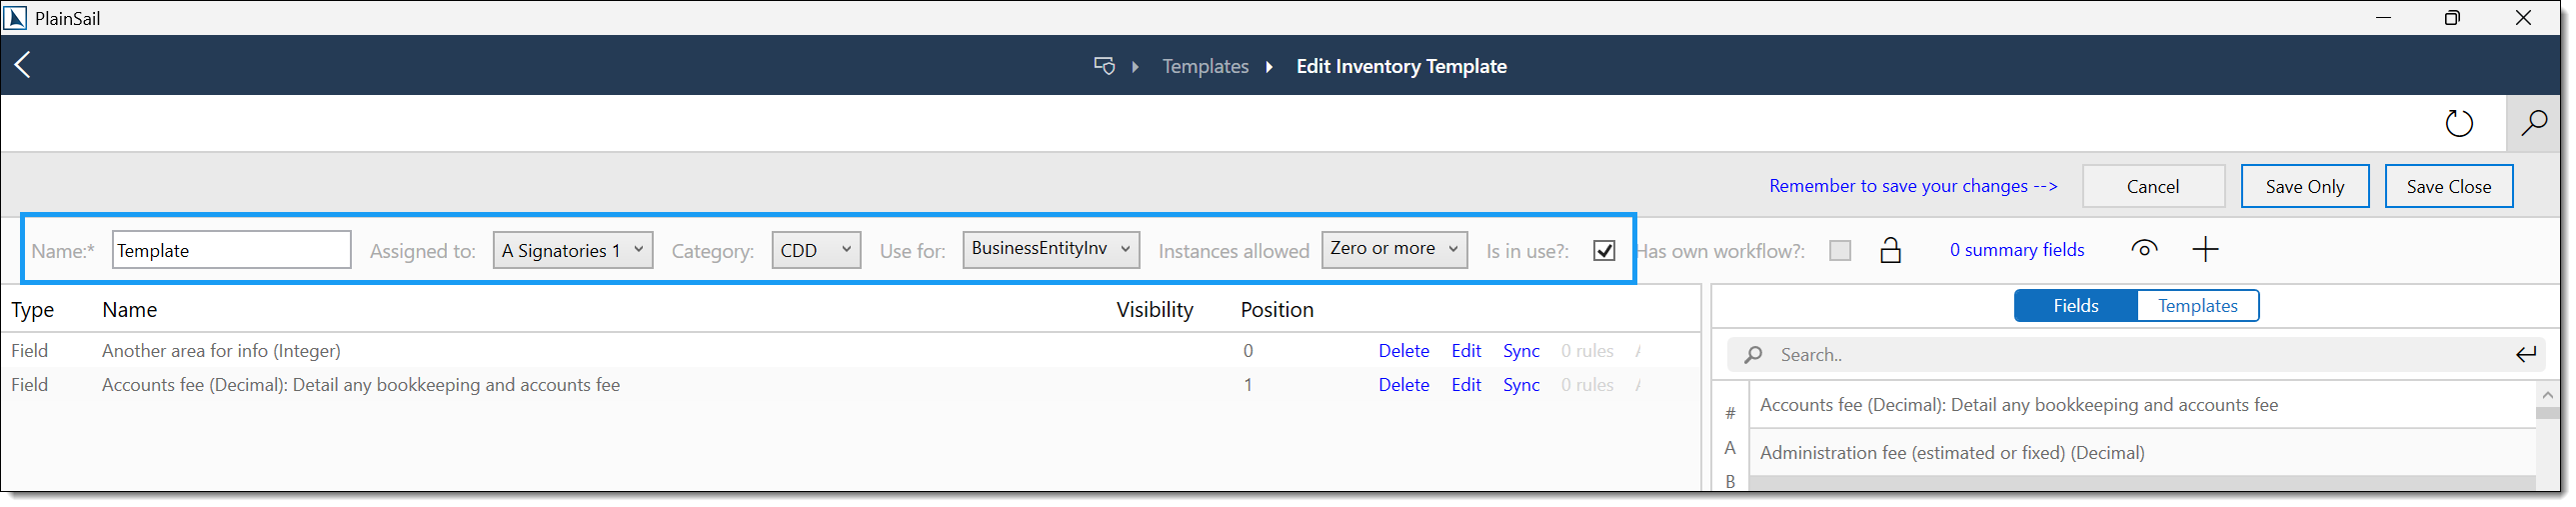Click the plus add icon
This screenshot has height=507, width=2576.
tap(2204, 250)
